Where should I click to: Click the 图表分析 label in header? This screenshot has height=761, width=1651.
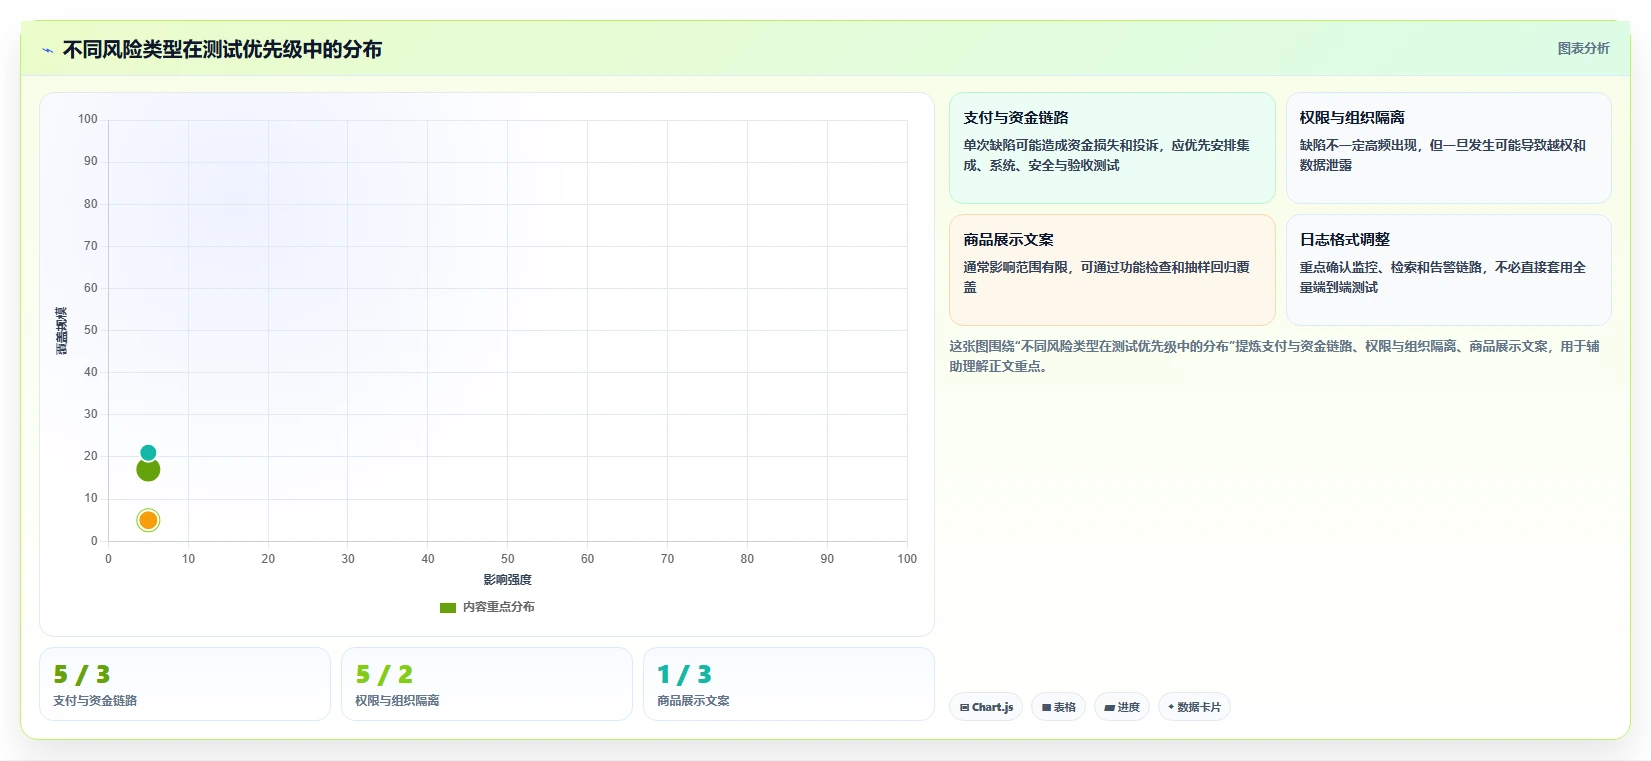click(x=1583, y=48)
